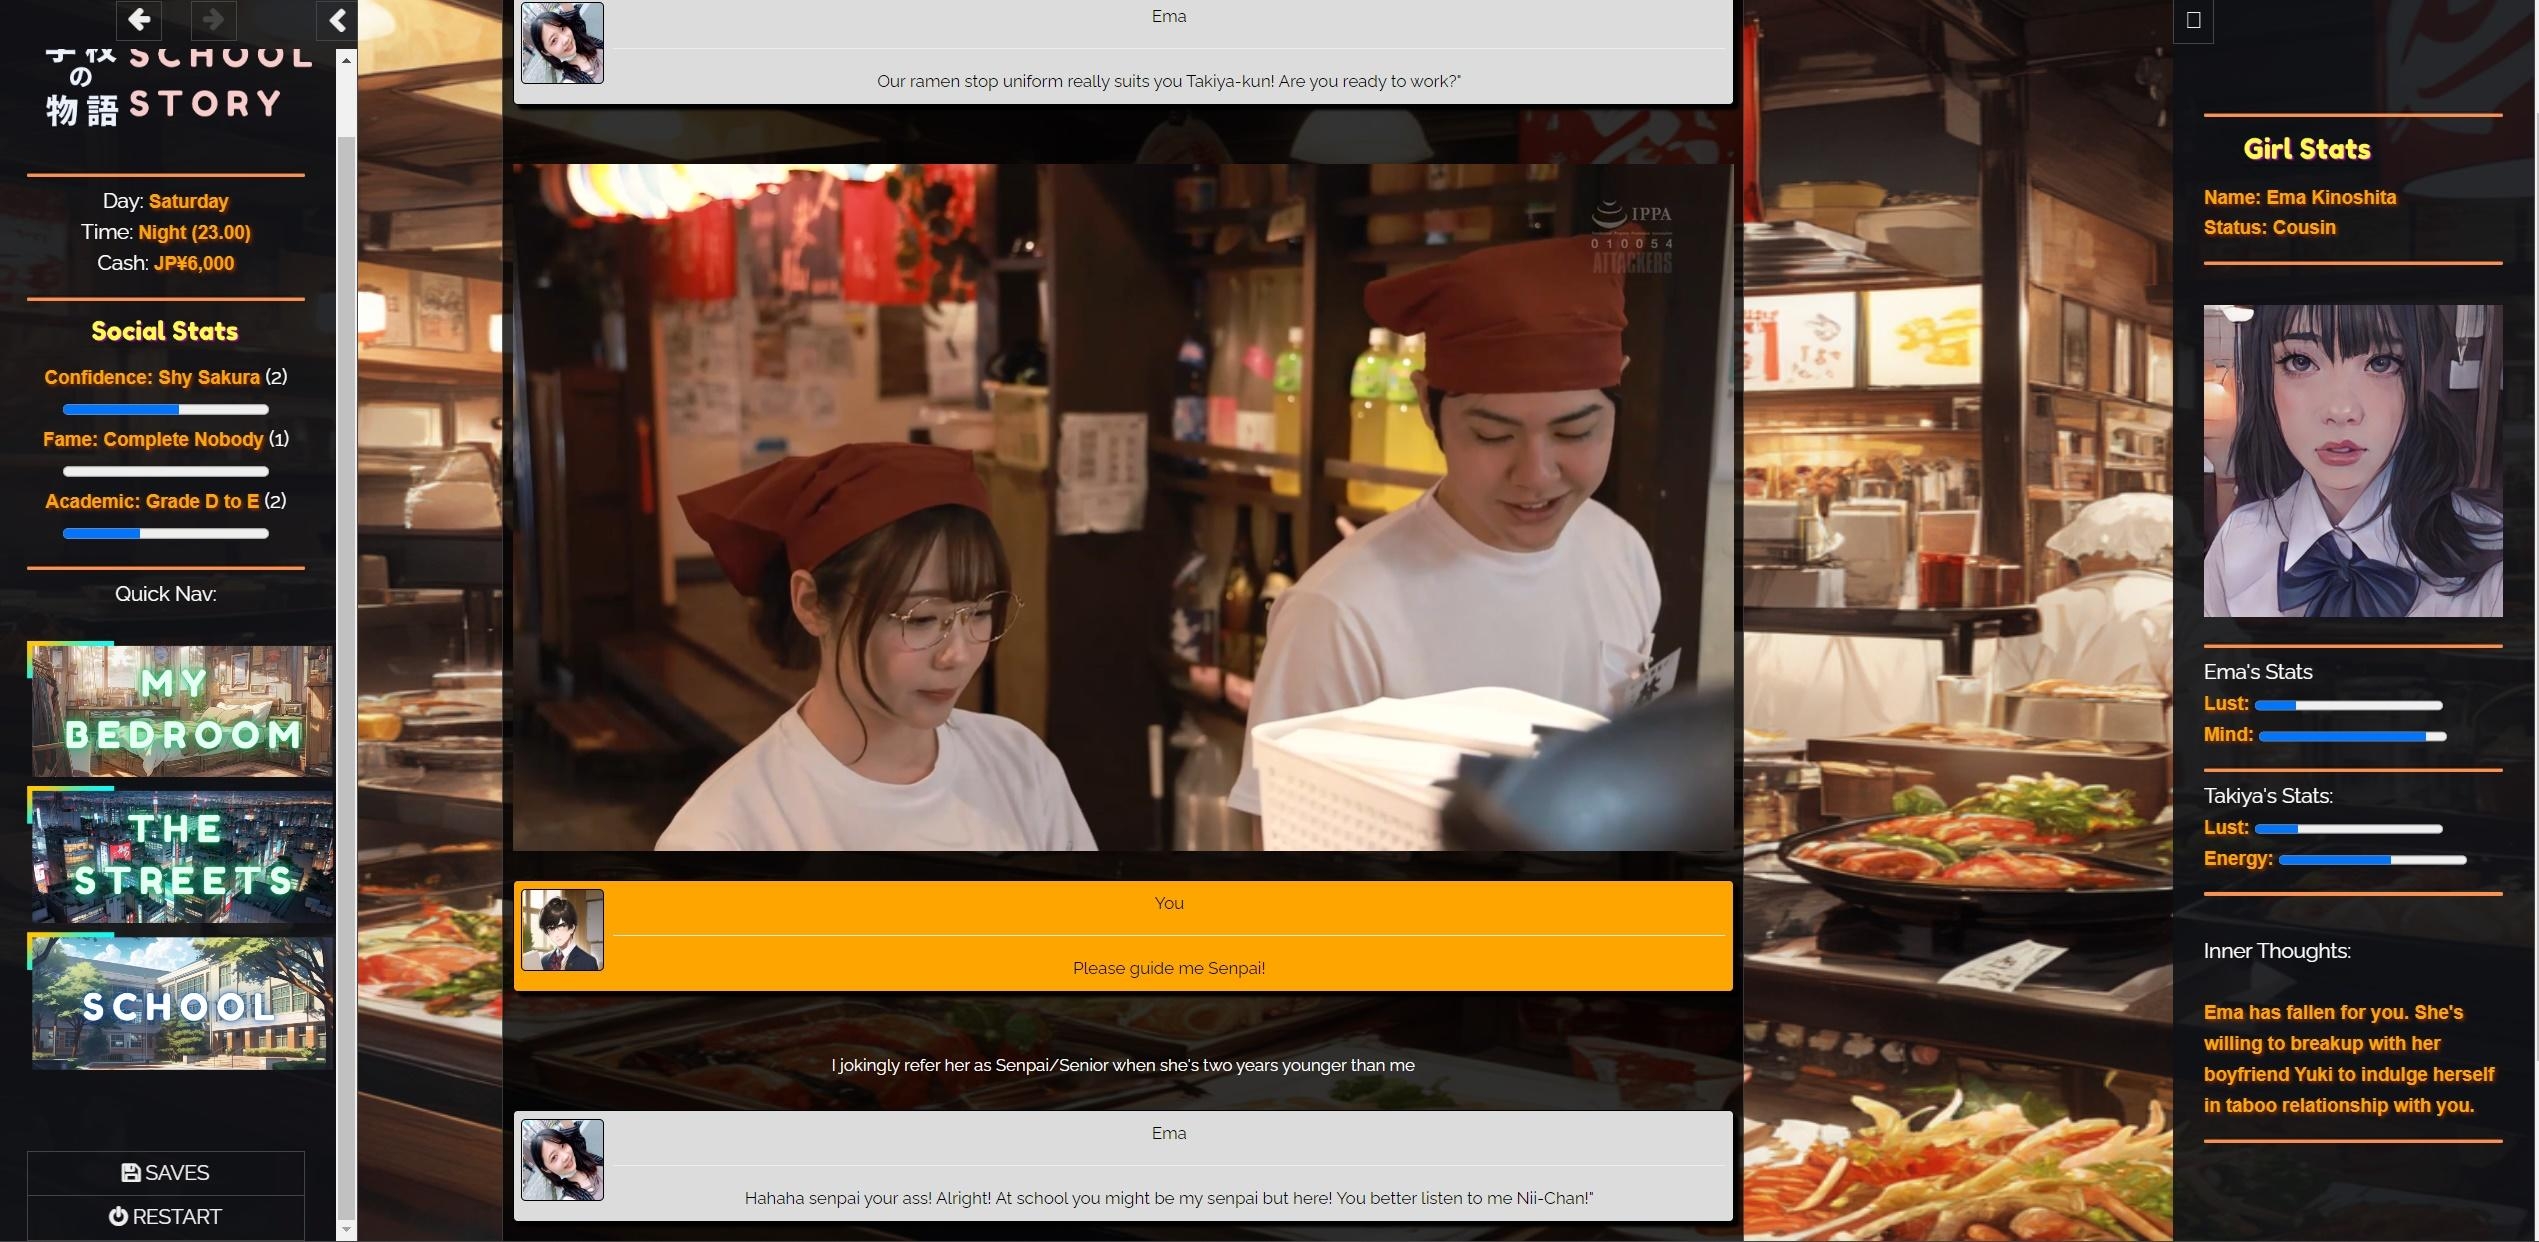The image size is (2539, 1242).
Task: Click Ema's Mind stat bar
Action: [2351, 736]
